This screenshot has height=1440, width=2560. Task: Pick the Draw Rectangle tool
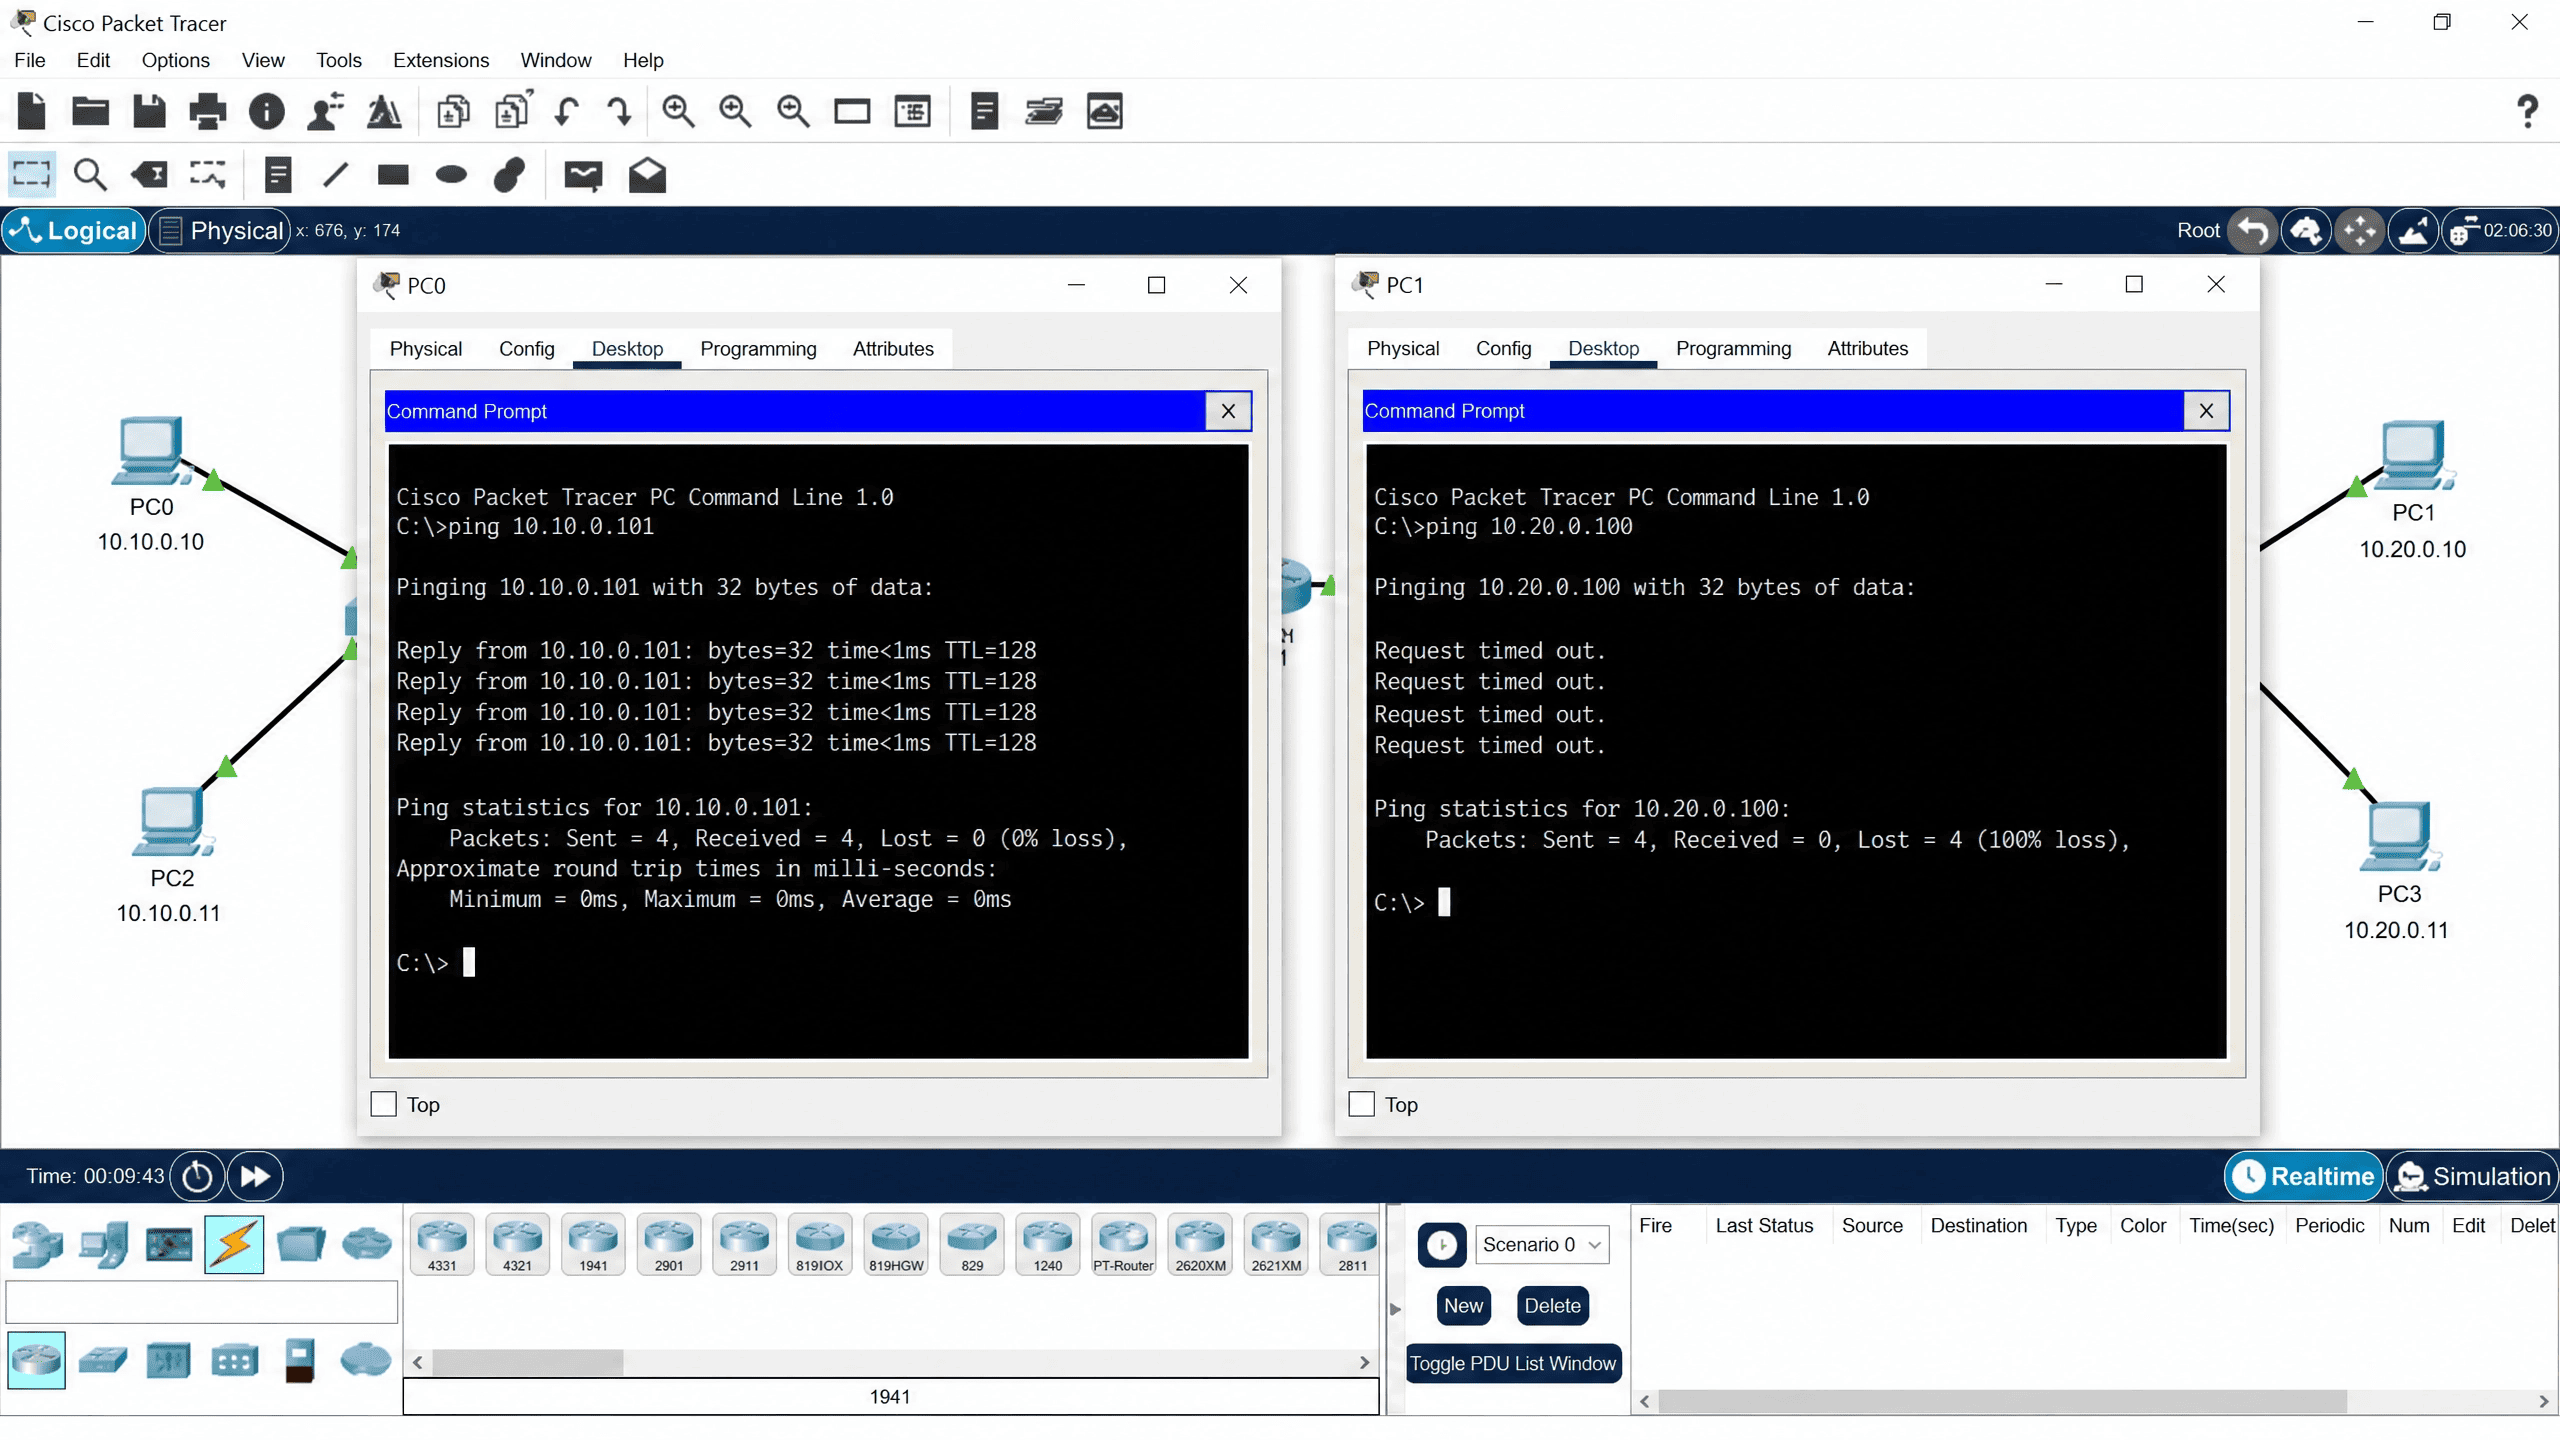pyautogui.click(x=393, y=175)
